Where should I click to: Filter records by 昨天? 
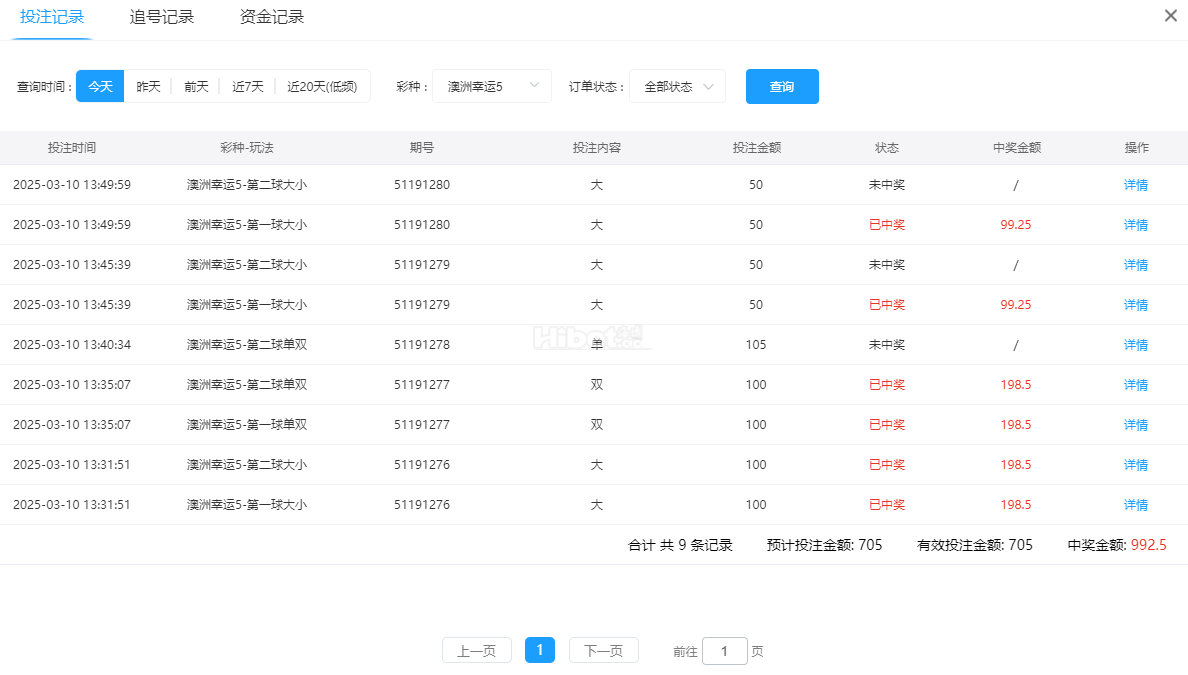point(148,87)
